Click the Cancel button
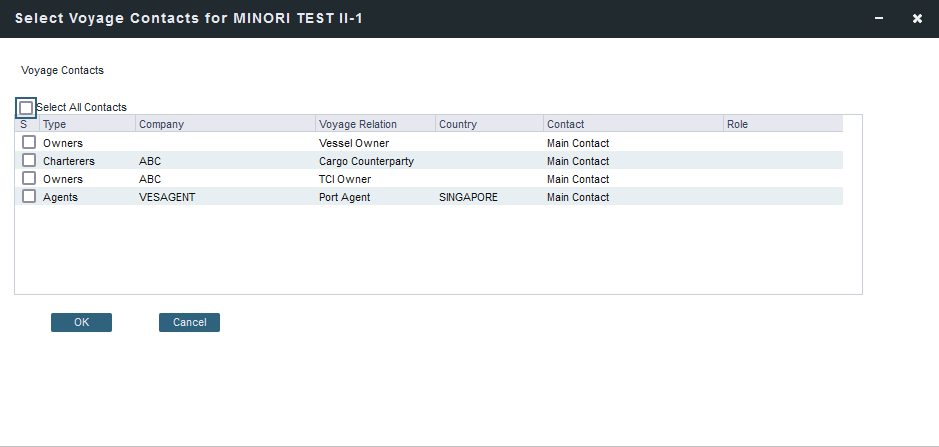 click(x=189, y=322)
